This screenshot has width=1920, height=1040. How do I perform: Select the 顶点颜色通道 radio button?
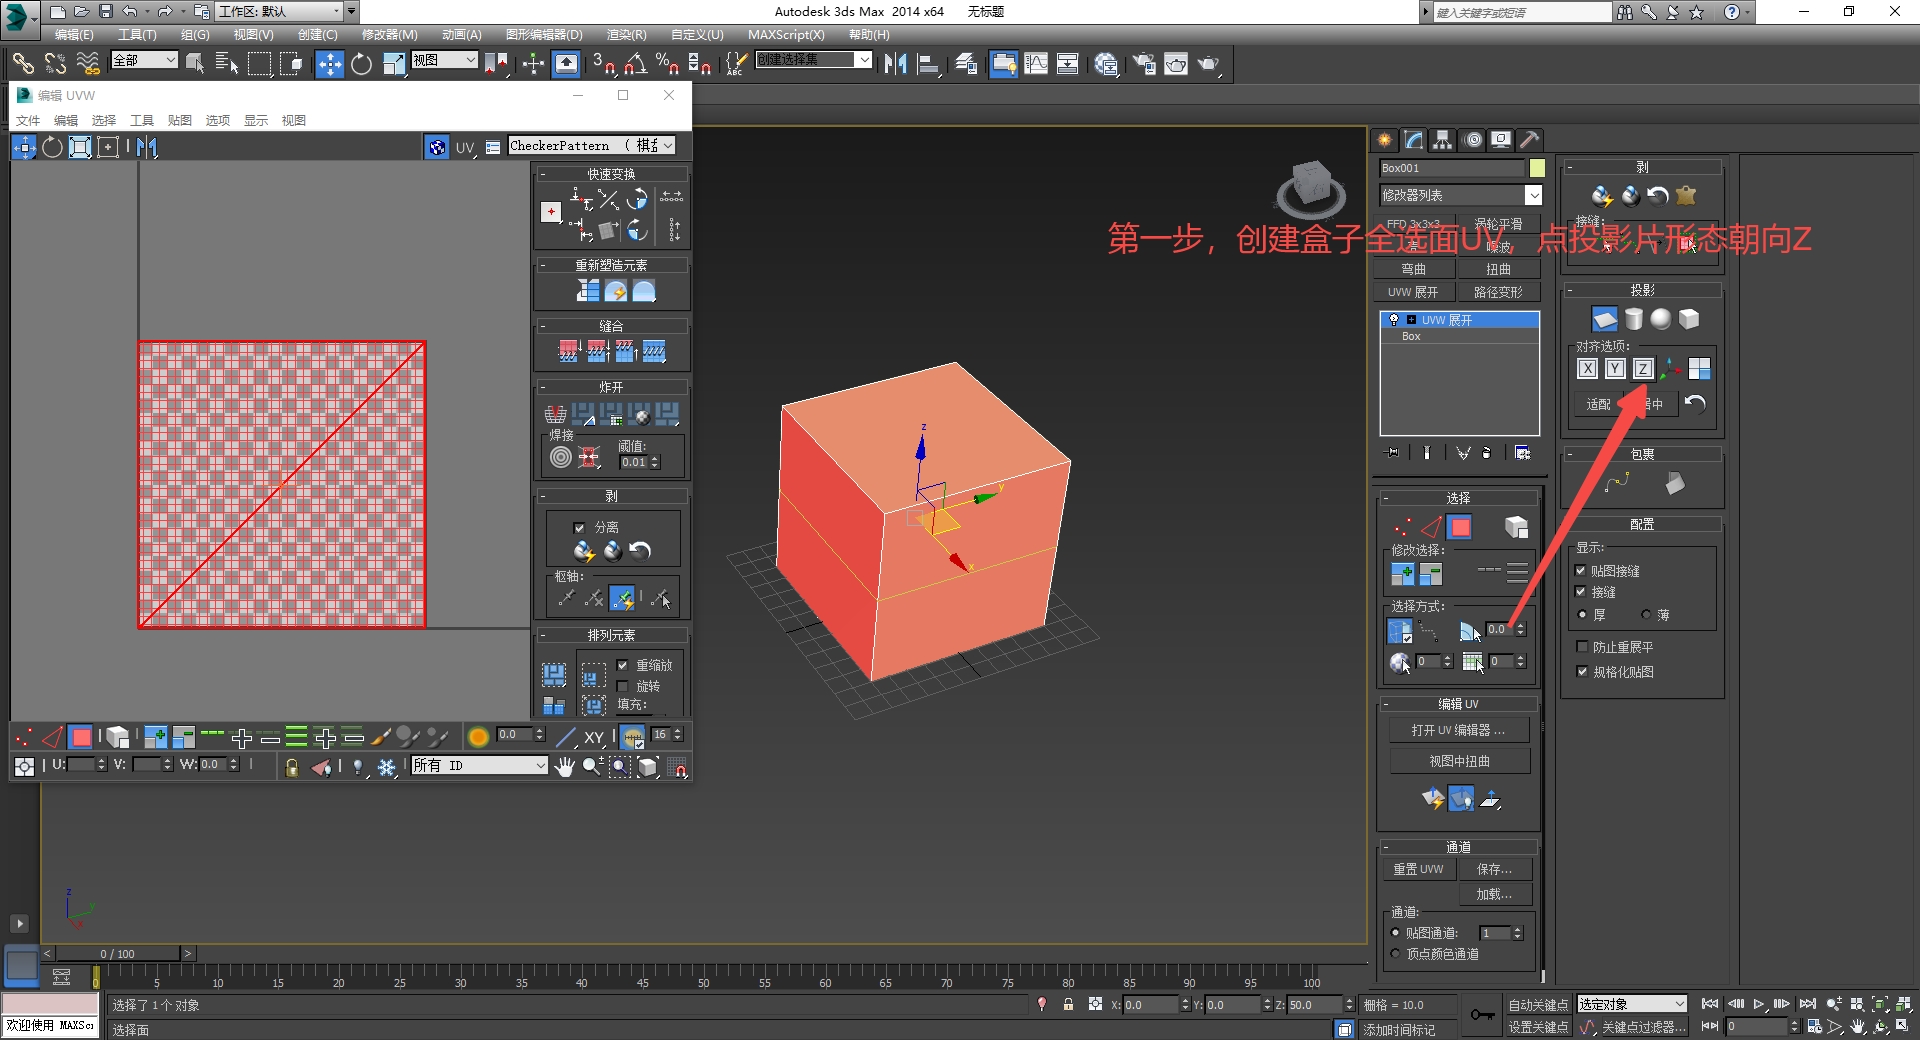(x=1395, y=954)
